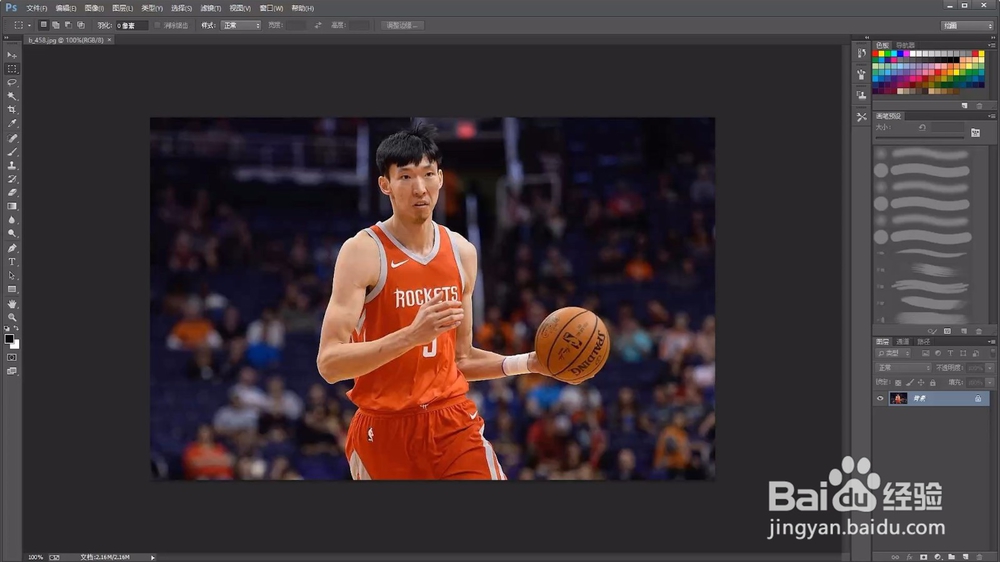Viewport: 1000px width, 562px height.
Task: Toggle lock image pixels brush icon
Action: click(910, 383)
